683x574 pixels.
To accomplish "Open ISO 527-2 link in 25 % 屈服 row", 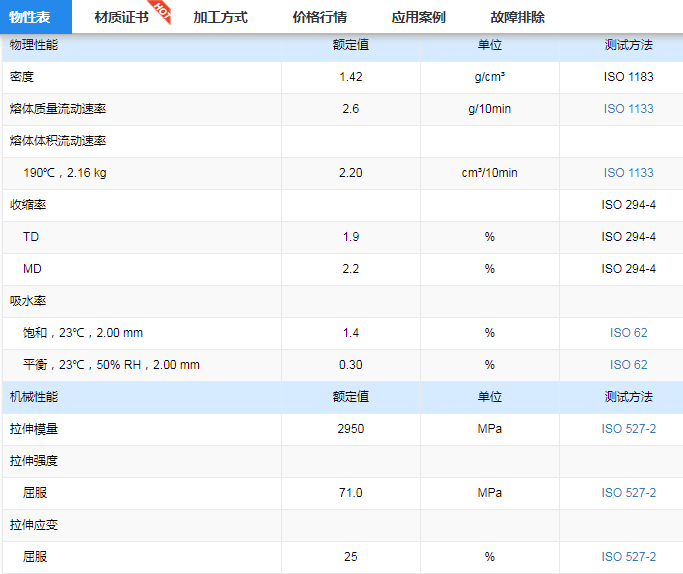I will (x=628, y=557).
